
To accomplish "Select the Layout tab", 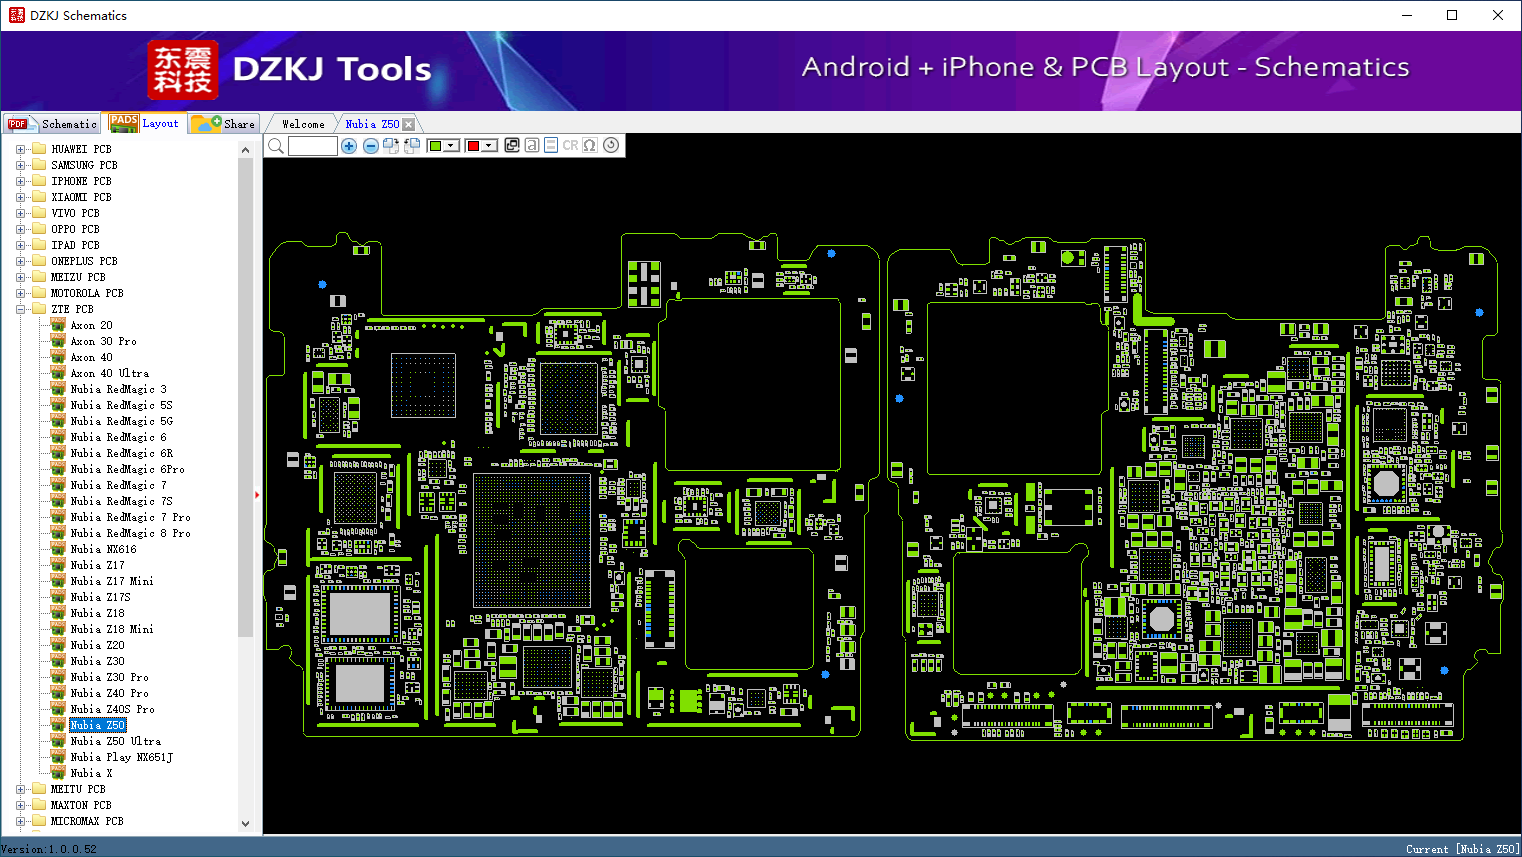I will (x=145, y=123).
